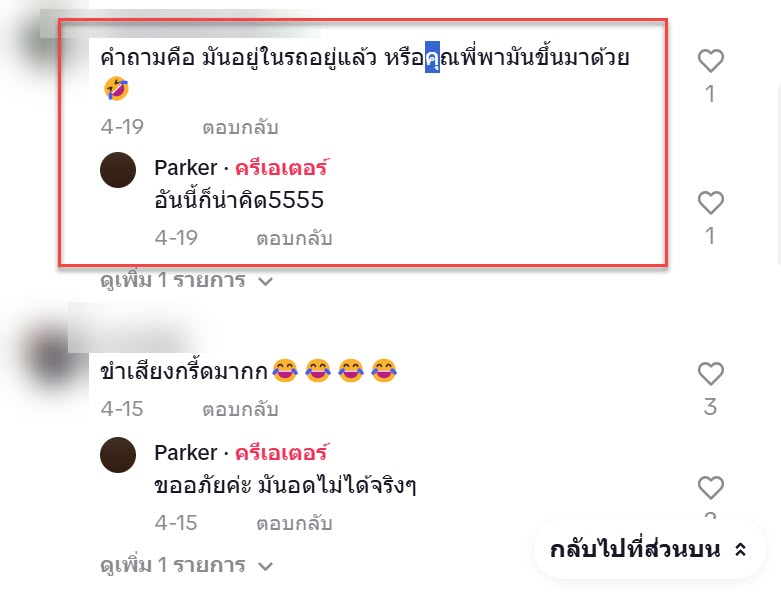Image resolution: width=781 pixels, height=596 pixels.
Task: Open Parker's avatar on the 4-15 reply
Action: (118, 455)
